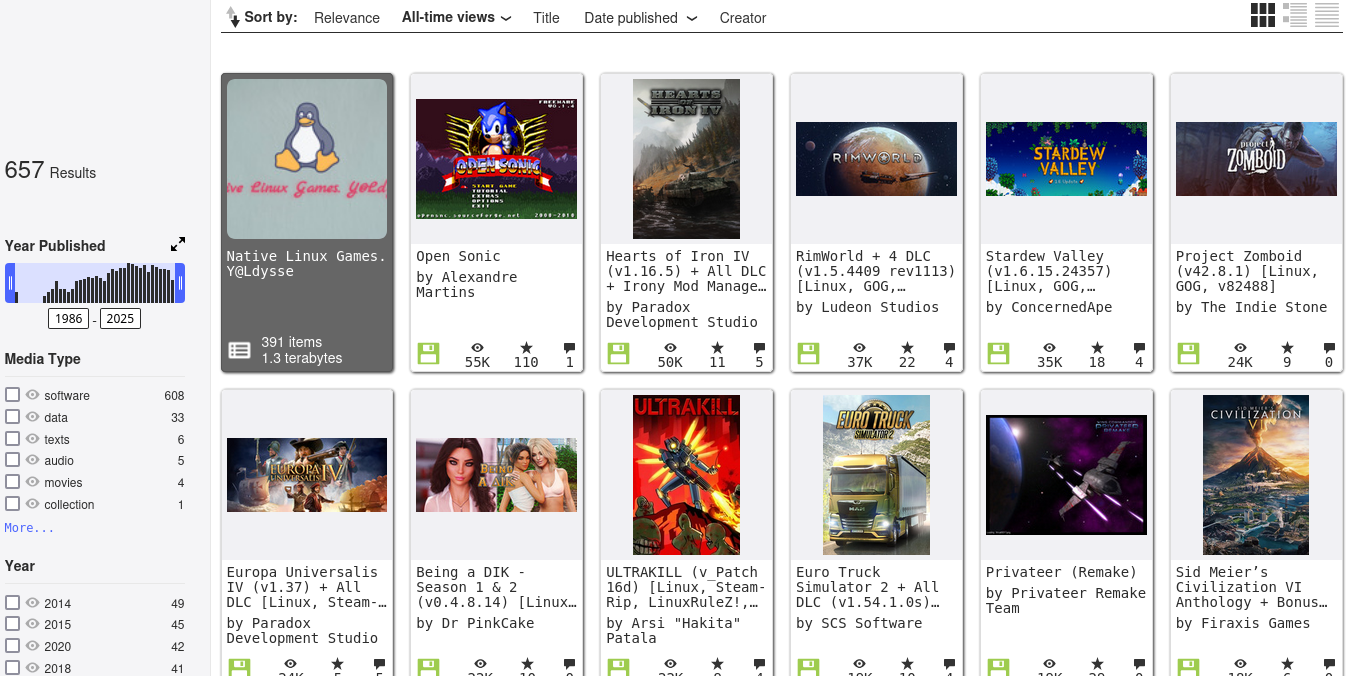Click the favorites star on Project Zomboid

tap(1287, 348)
